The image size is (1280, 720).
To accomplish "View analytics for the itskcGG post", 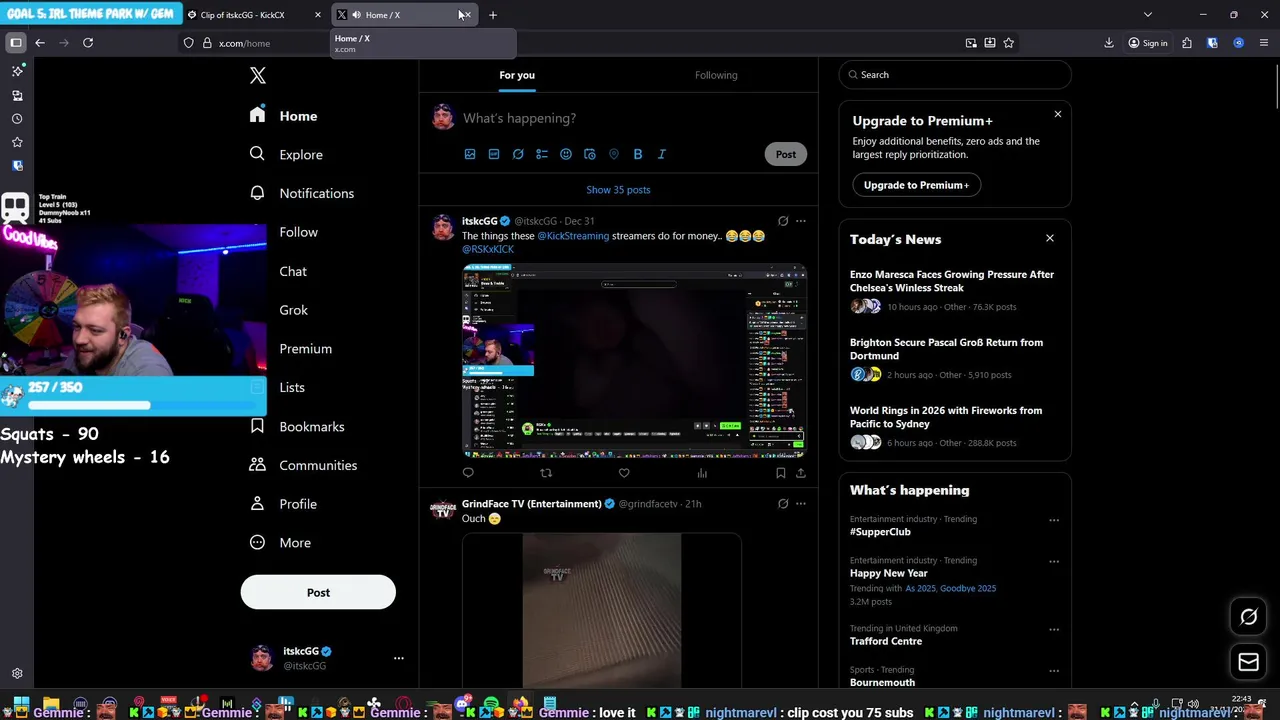I will [702, 473].
